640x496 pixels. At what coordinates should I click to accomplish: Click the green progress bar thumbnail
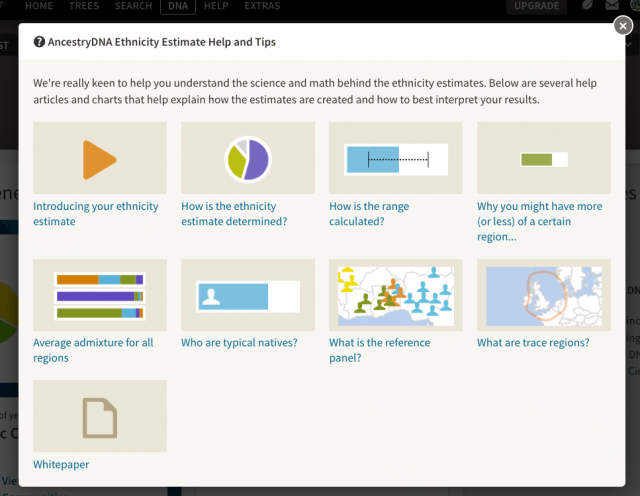543,159
